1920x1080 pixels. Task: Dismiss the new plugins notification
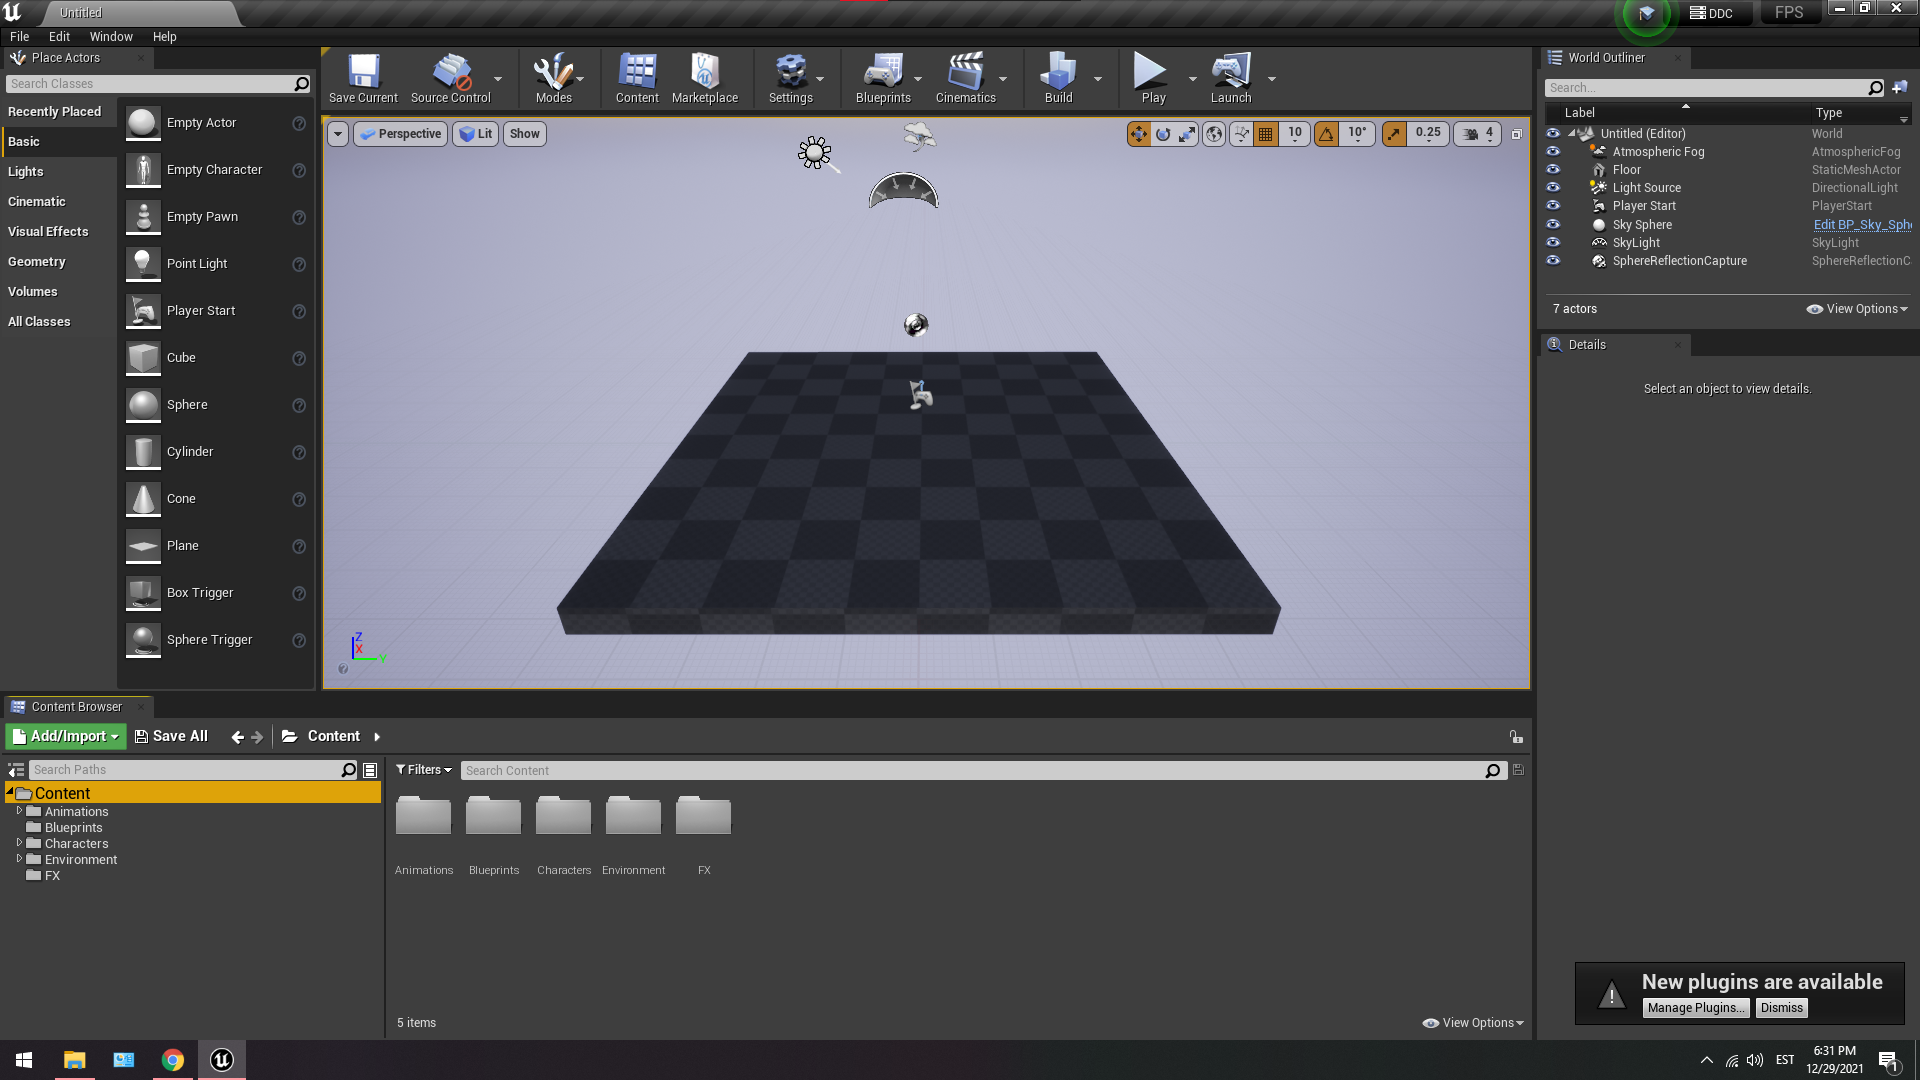click(1781, 1008)
